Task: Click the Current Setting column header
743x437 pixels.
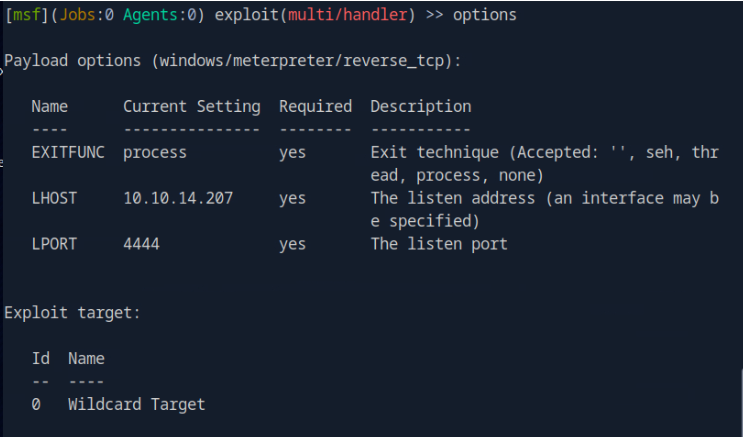Action: click(191, 106)
